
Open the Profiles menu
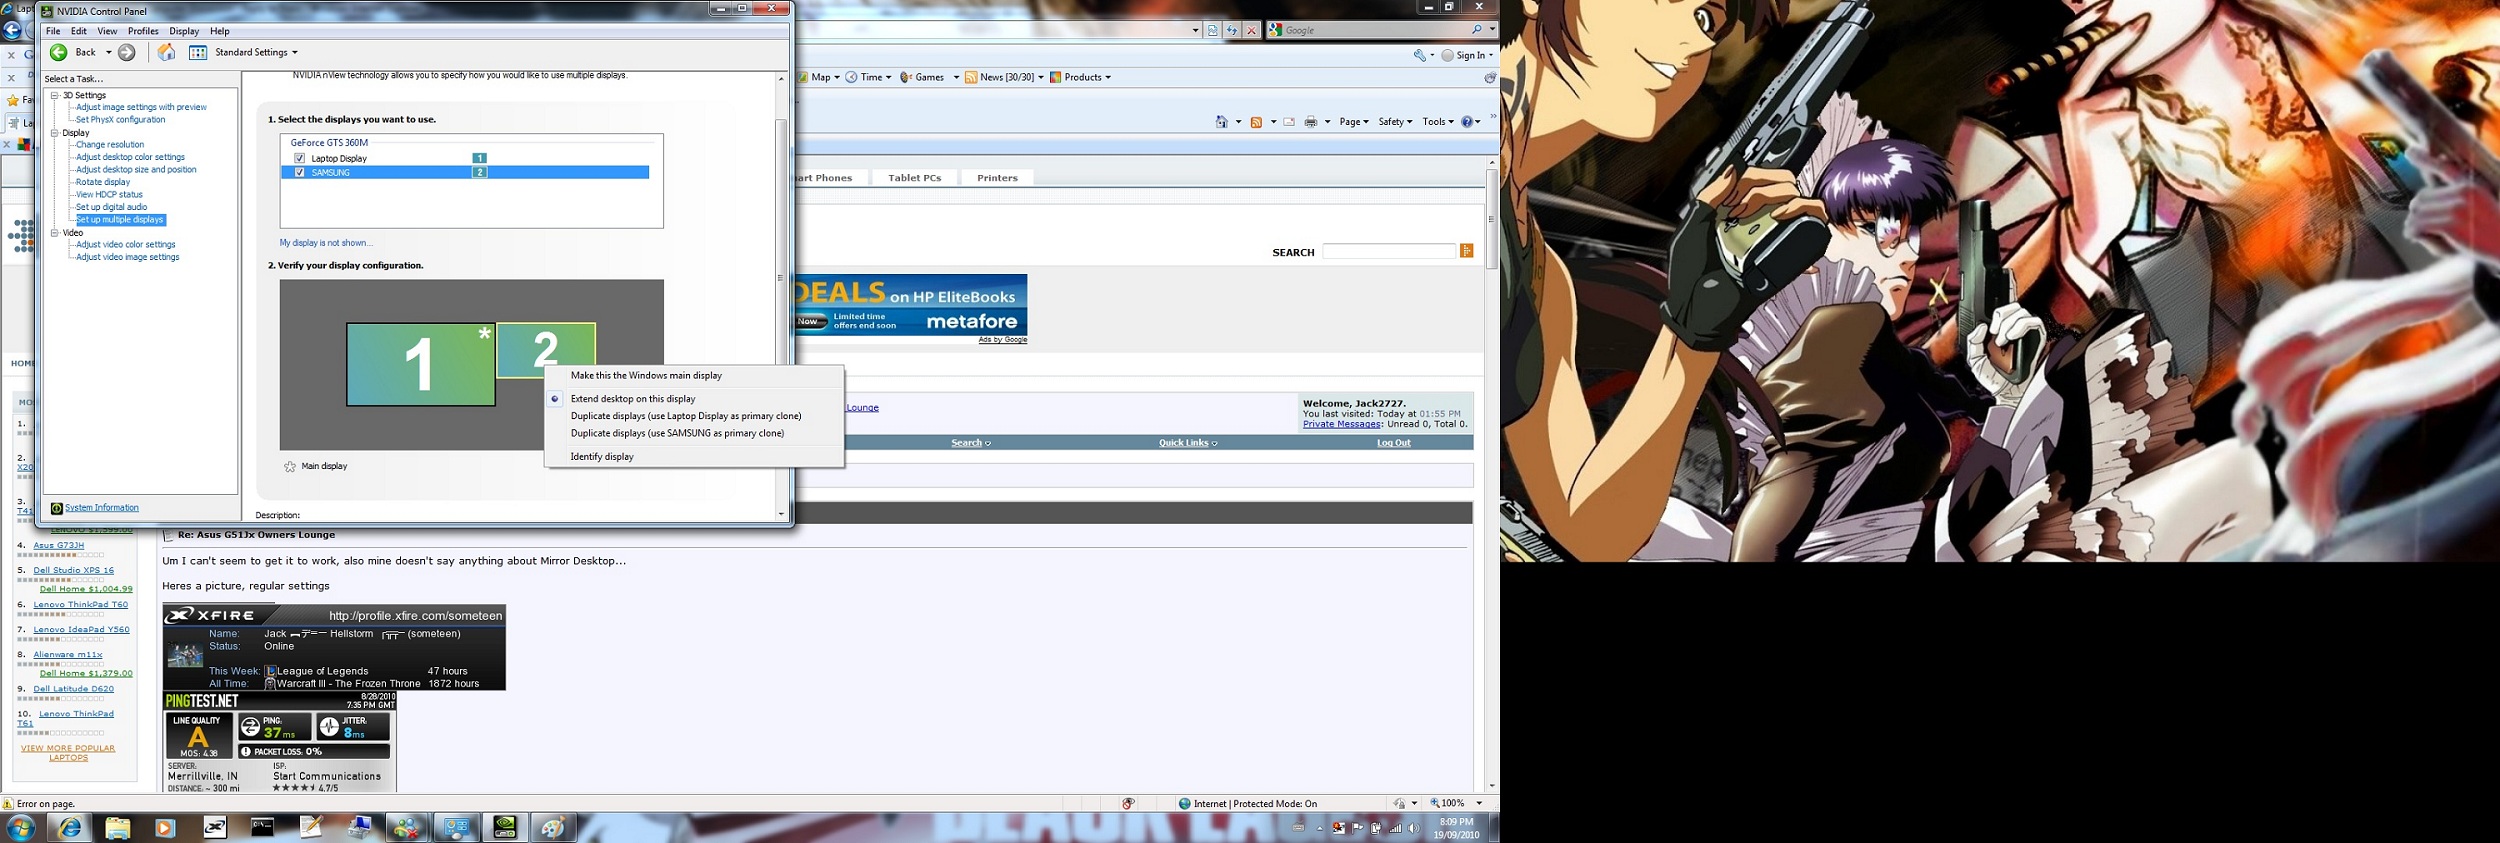tap(143, 31)
